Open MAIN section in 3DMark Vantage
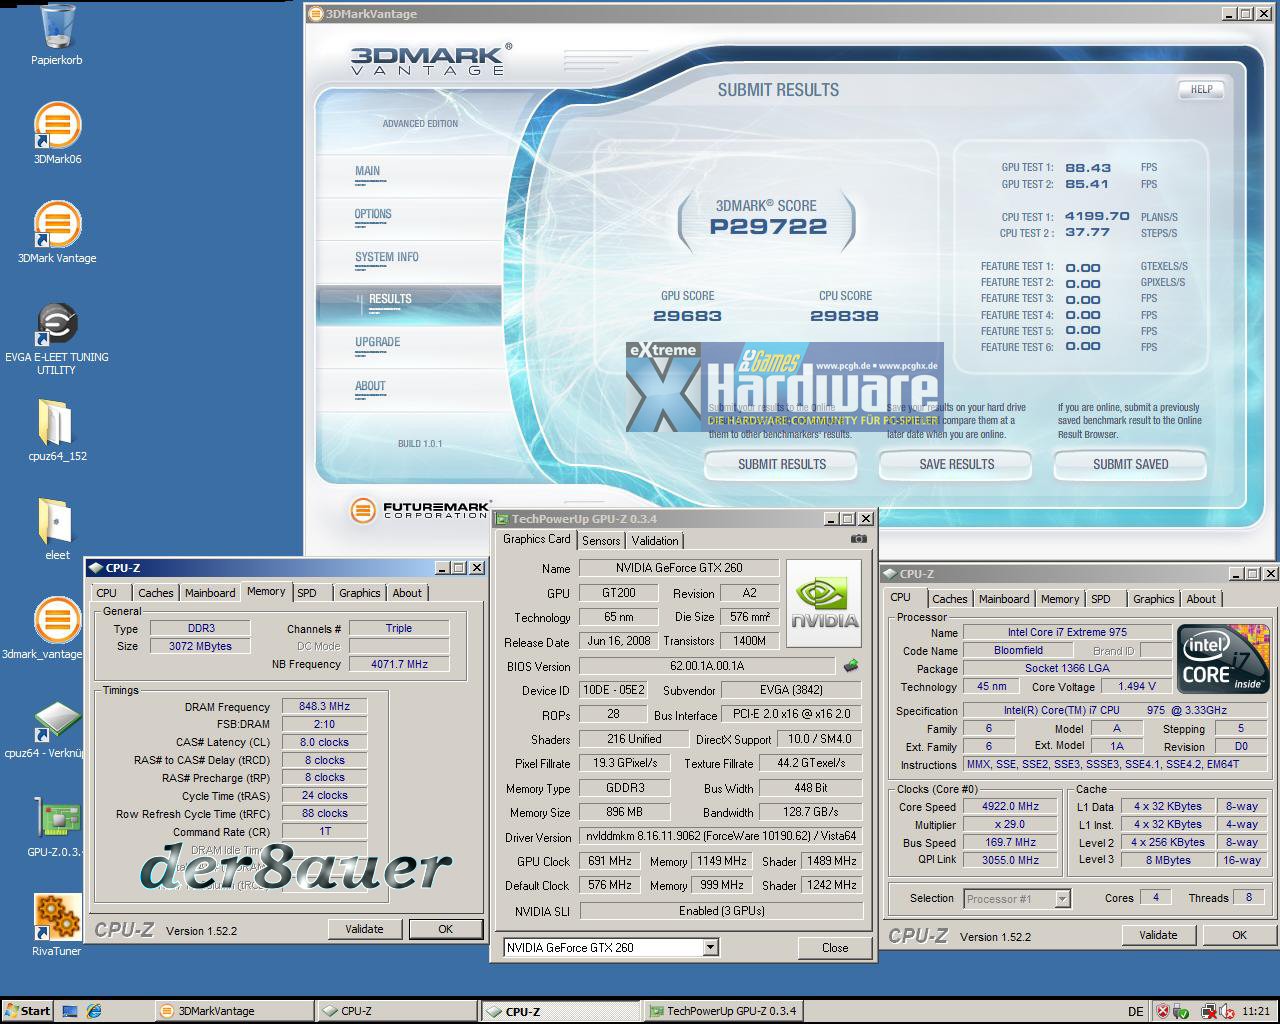The height and width of the screenshot is (1024, 1280). (x=367, y=171)
